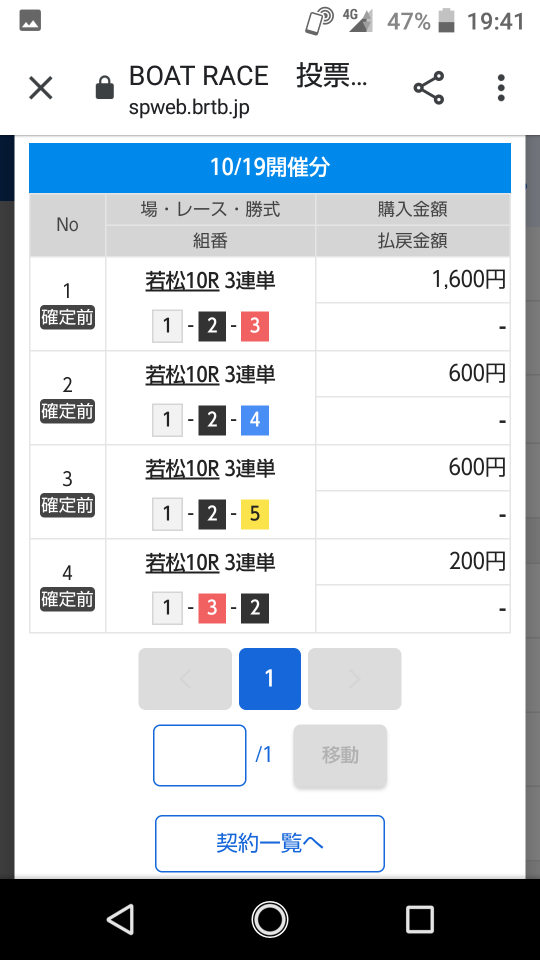
Task: Close the browser tab with X icon
Action: 41,88
